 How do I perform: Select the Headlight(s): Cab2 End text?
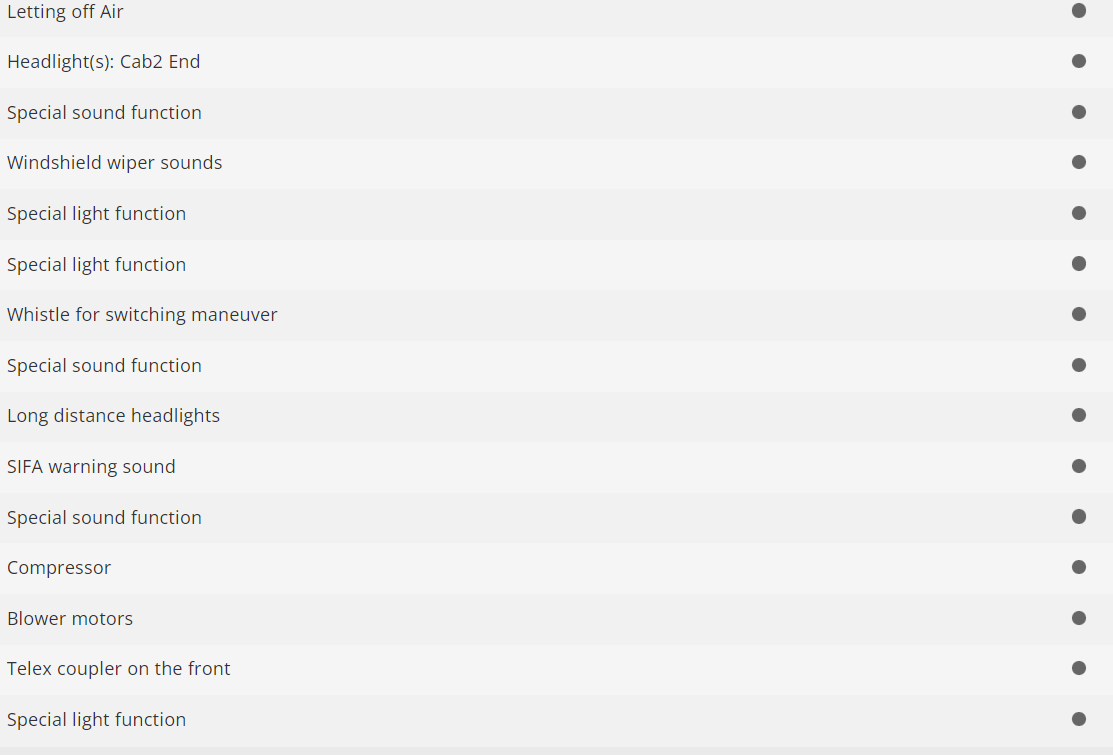coord(103,62)
